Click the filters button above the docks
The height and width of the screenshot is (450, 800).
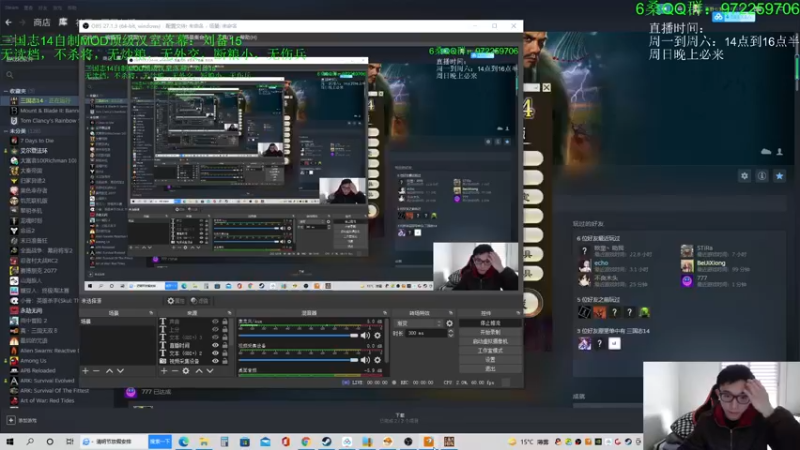click(x=199, y=301)
